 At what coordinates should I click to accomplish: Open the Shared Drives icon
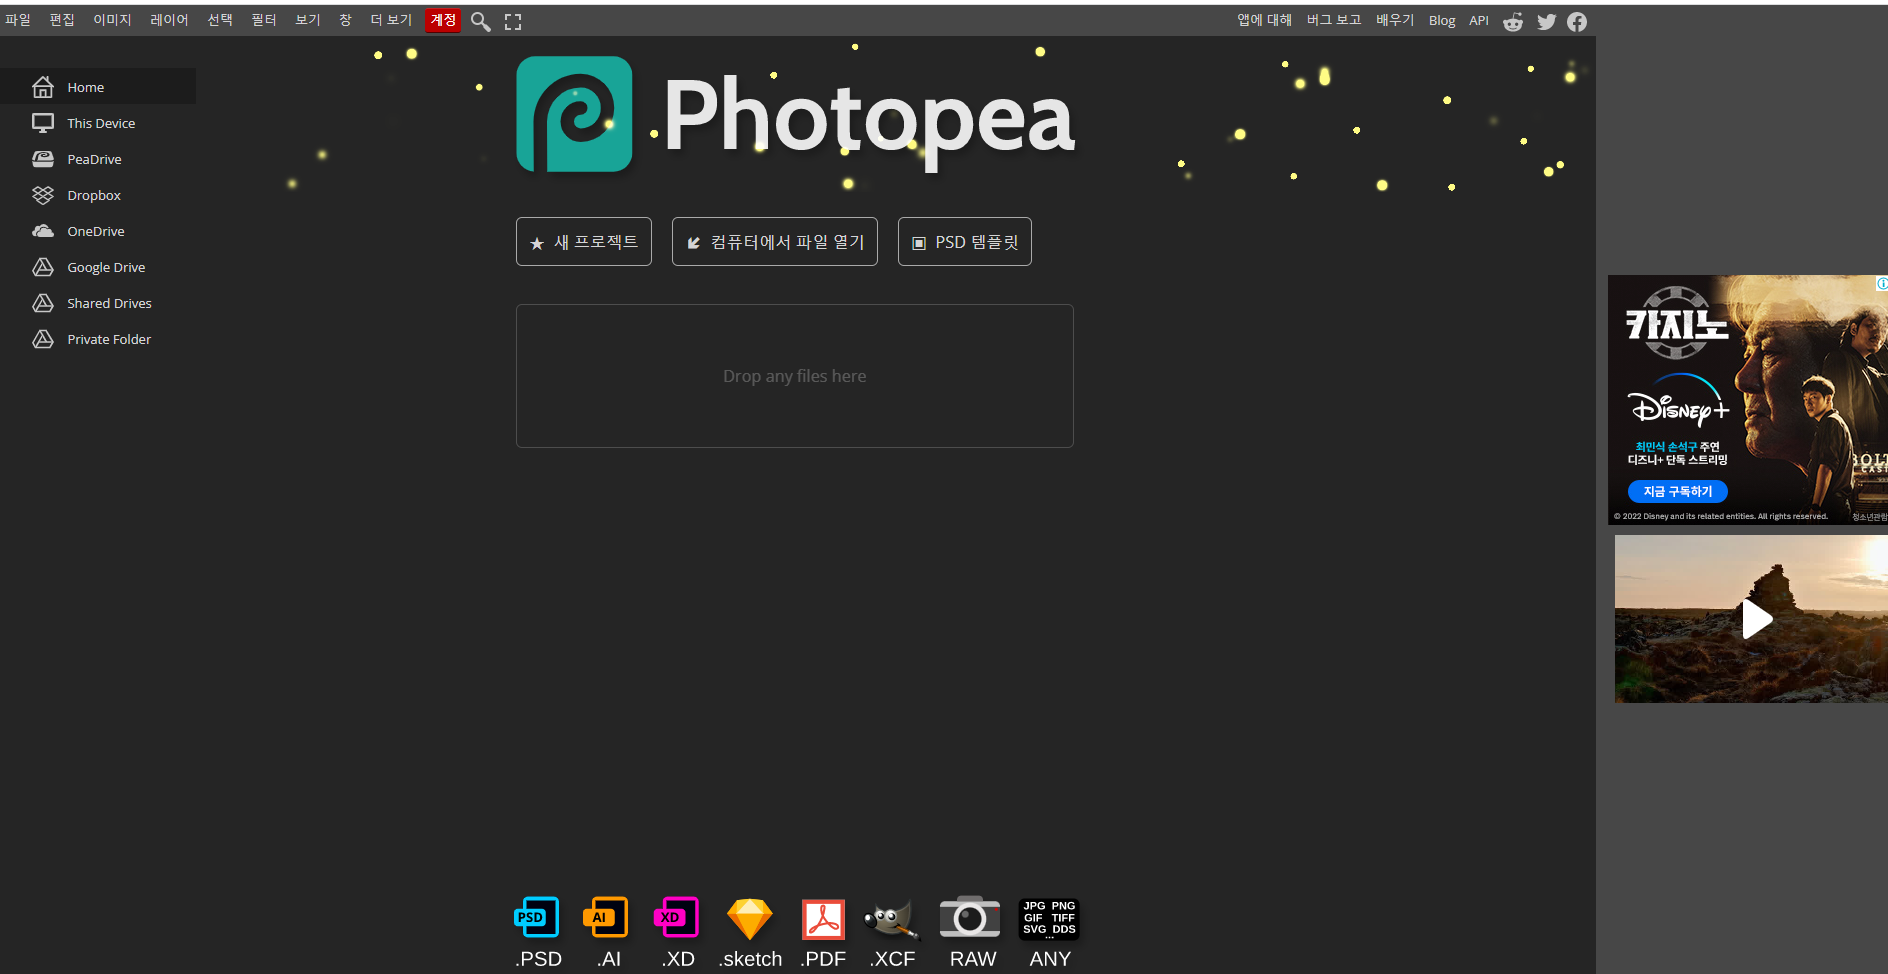click(43, 303)
